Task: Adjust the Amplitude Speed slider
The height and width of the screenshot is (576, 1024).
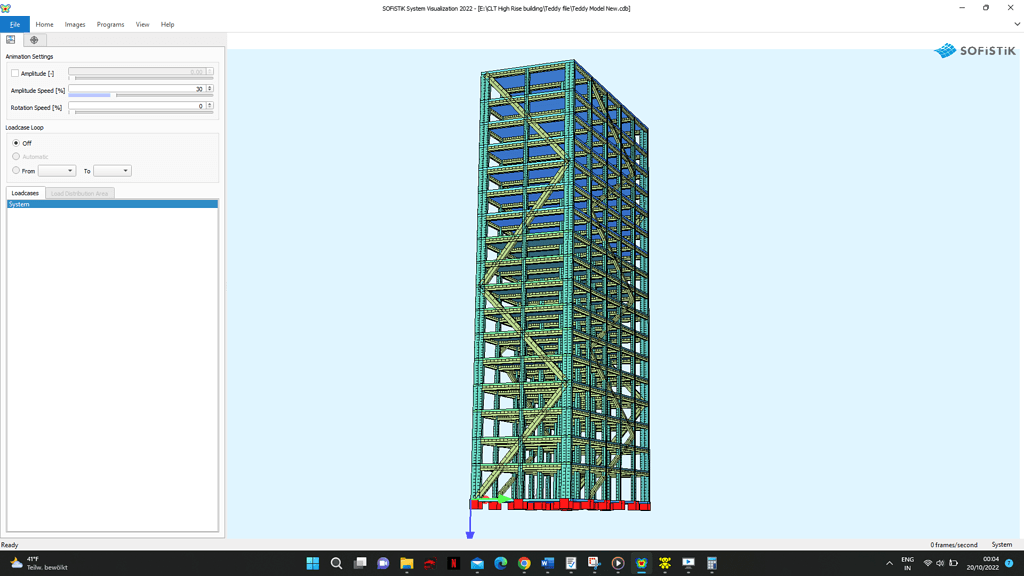Action: pos(113,96)
